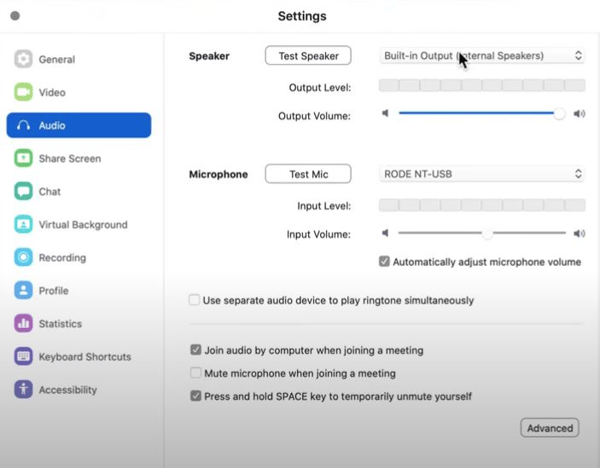Uncheck Join audio by computer when joining
Screen dimensions: 600x468
pos(195,351)
